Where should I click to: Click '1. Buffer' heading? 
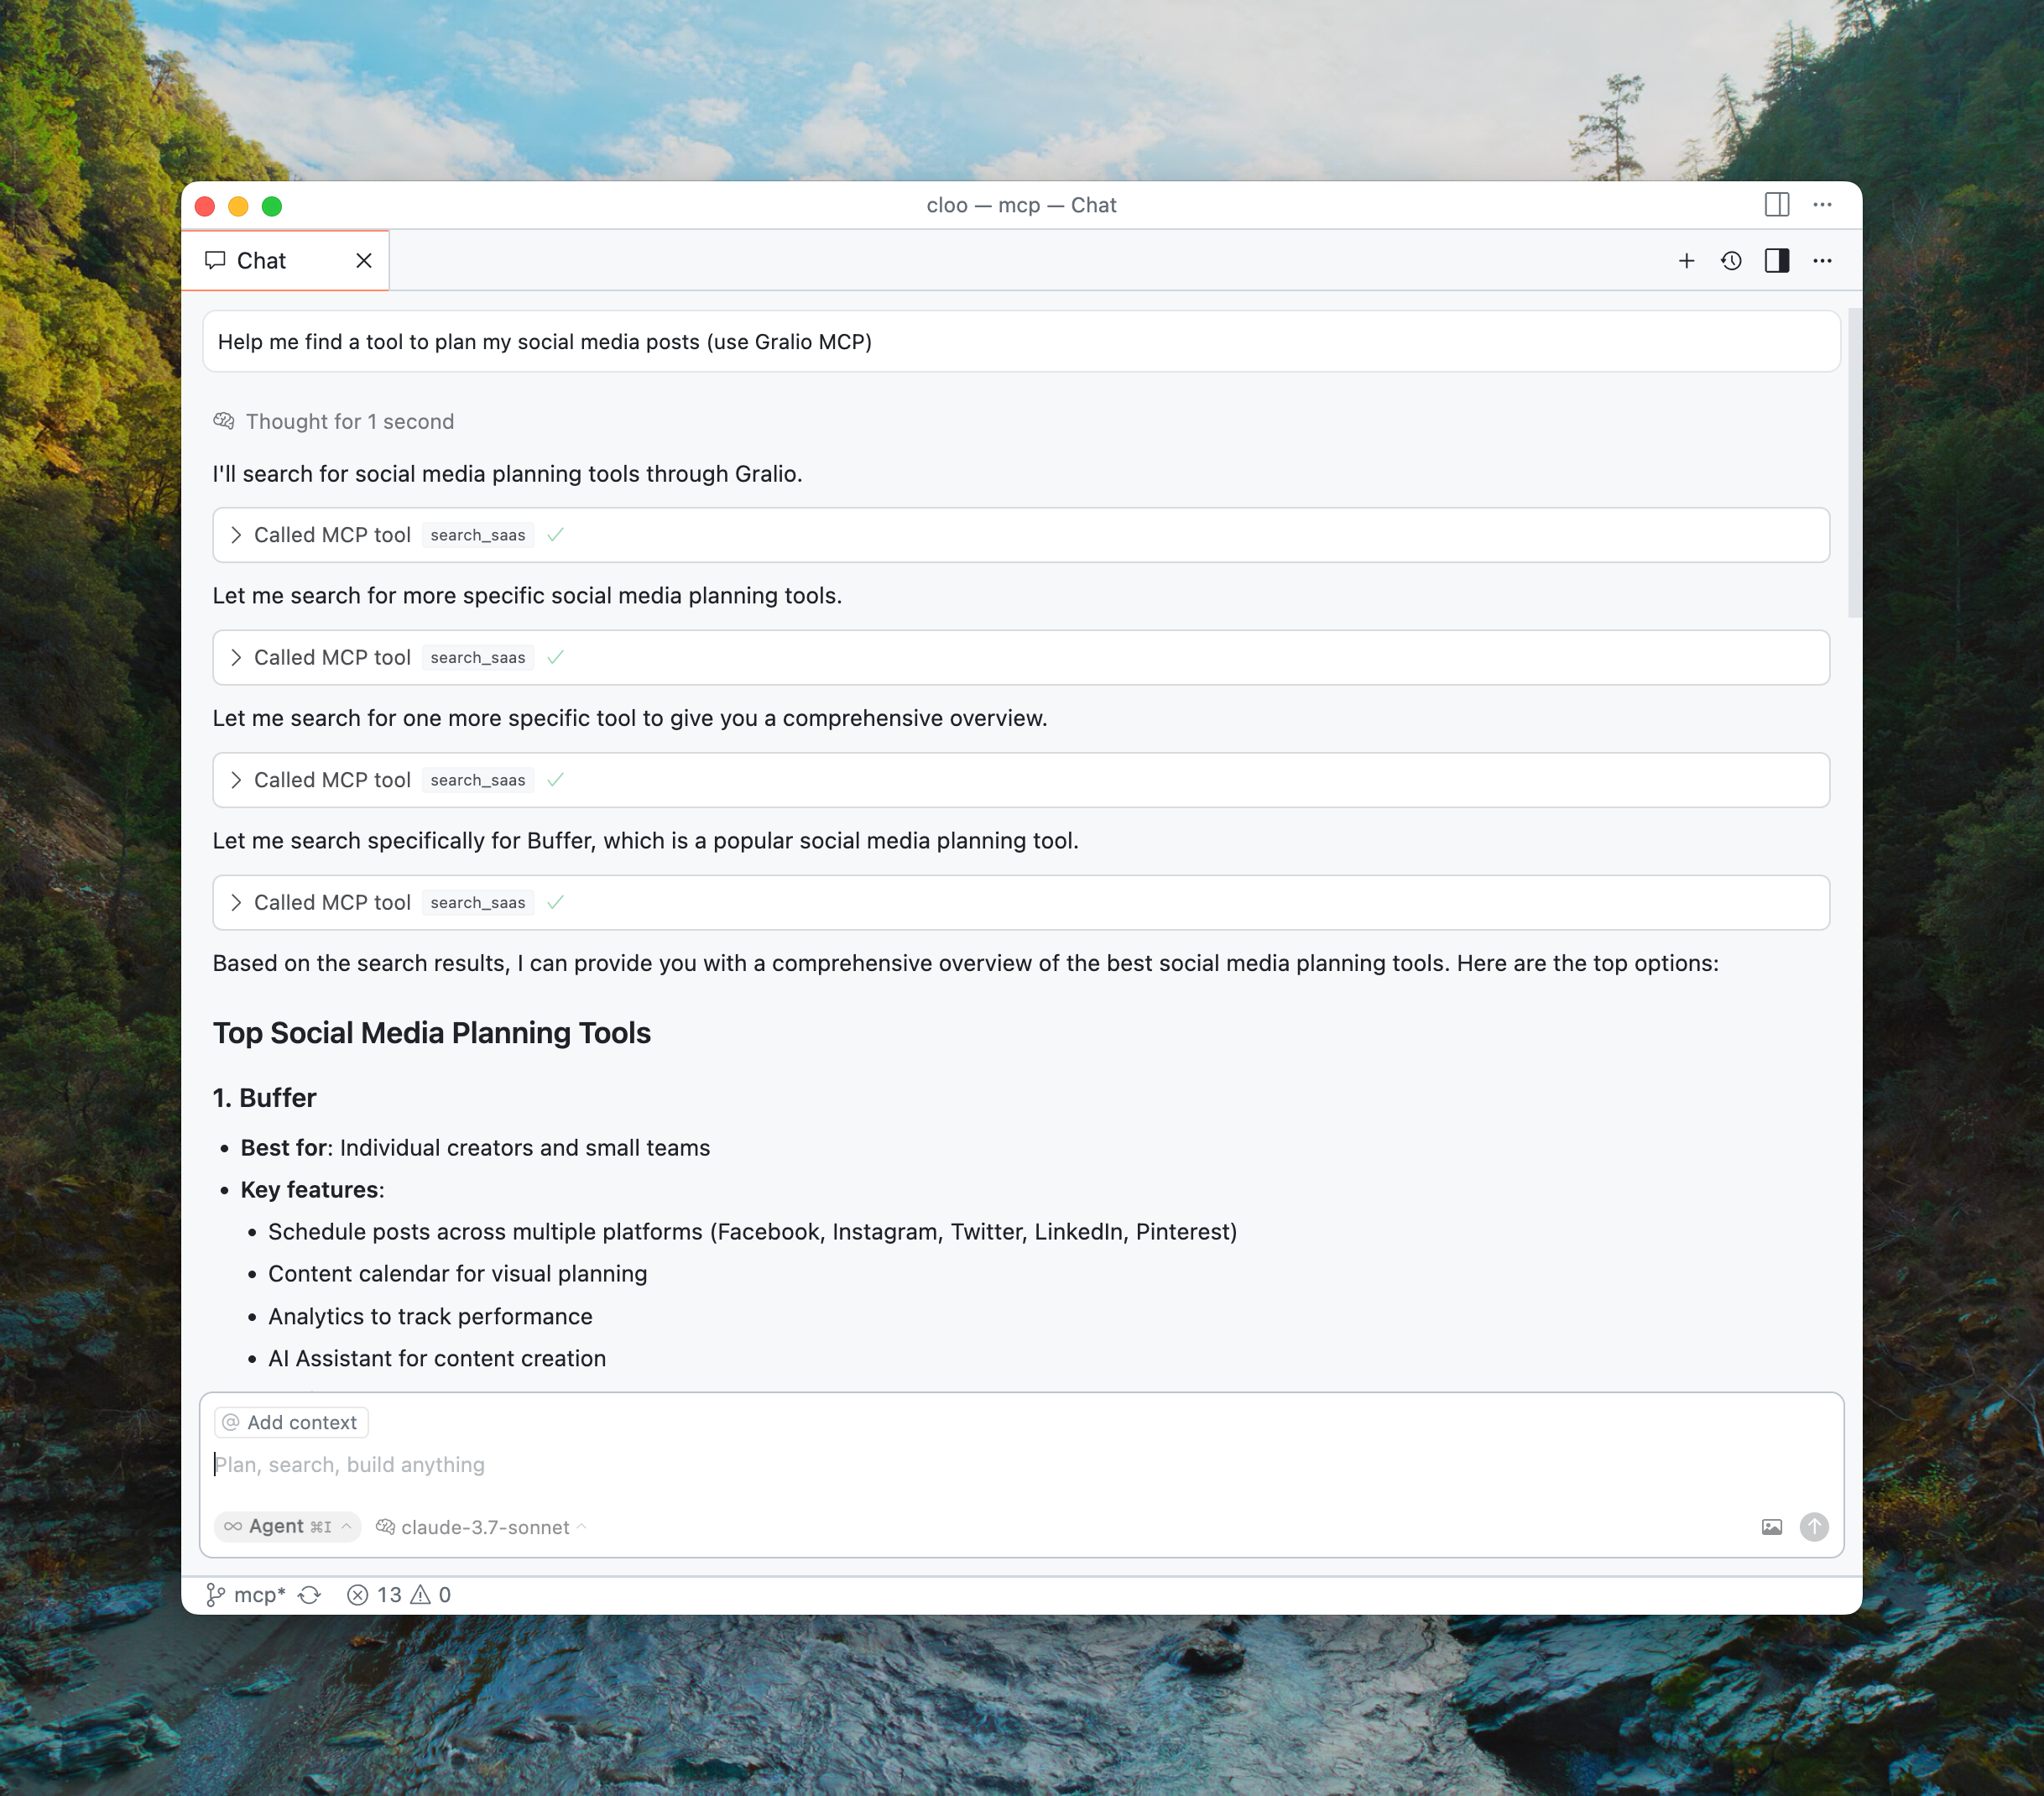[265, 1098]
